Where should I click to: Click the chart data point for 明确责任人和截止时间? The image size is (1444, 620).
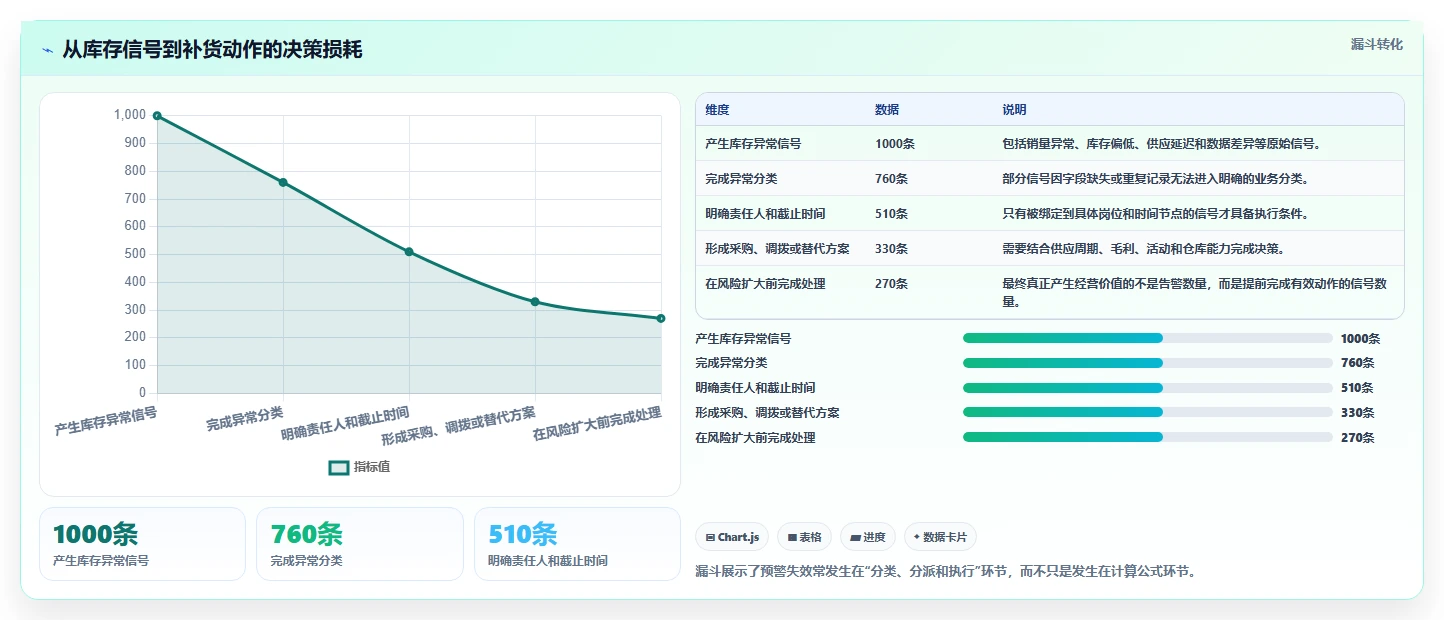(409, 251)
